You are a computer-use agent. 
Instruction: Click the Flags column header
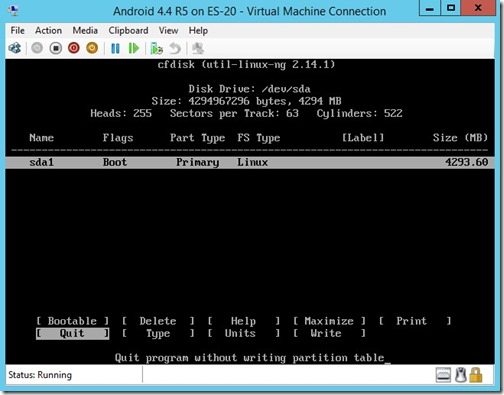point(118,138)
